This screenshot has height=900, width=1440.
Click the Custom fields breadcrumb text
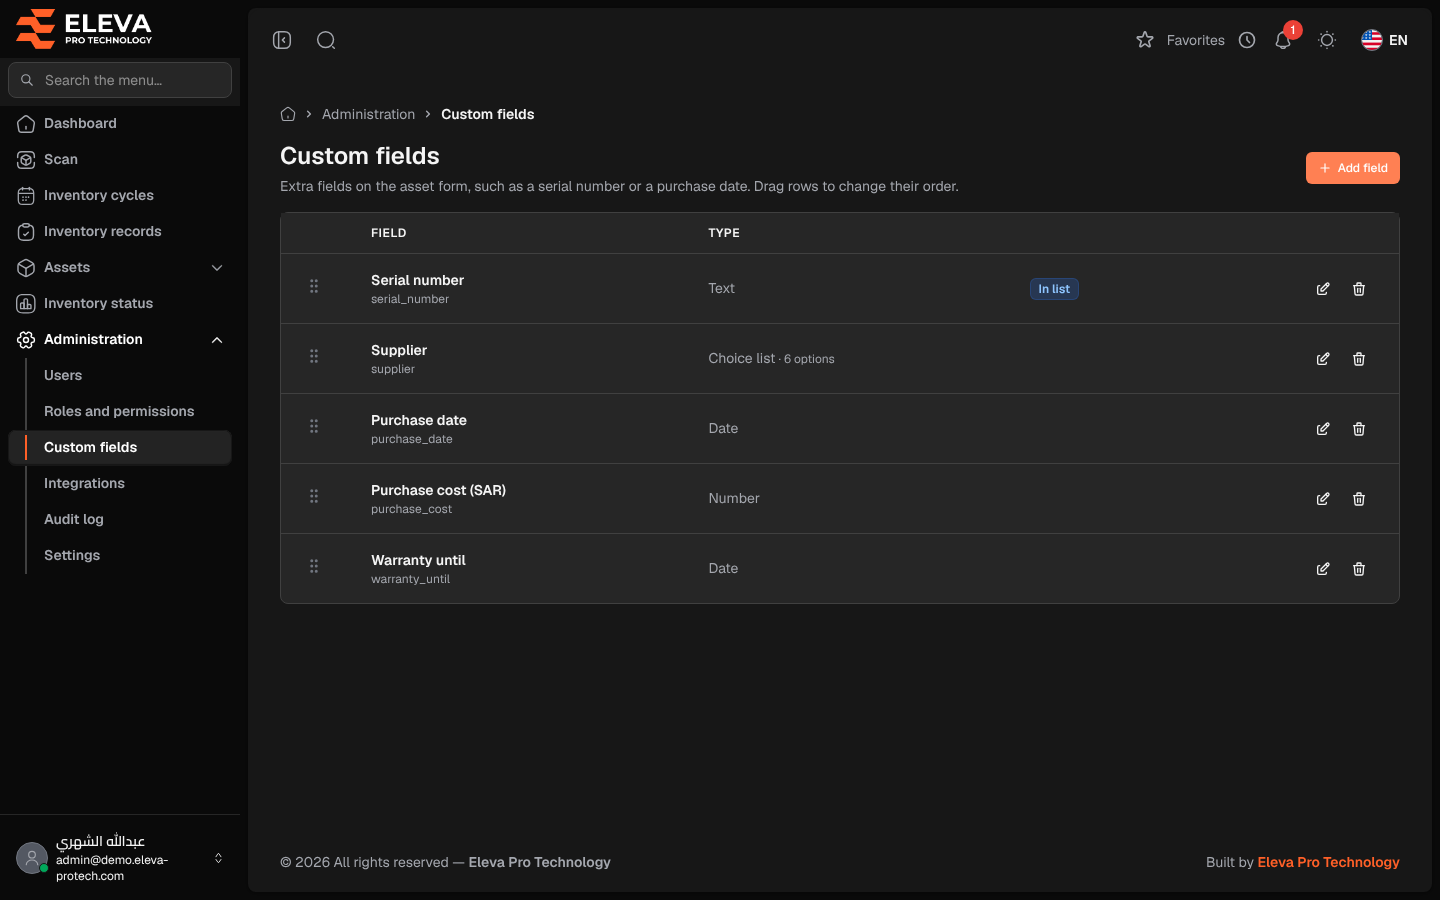pyautogui.click(x=487, y=114)
